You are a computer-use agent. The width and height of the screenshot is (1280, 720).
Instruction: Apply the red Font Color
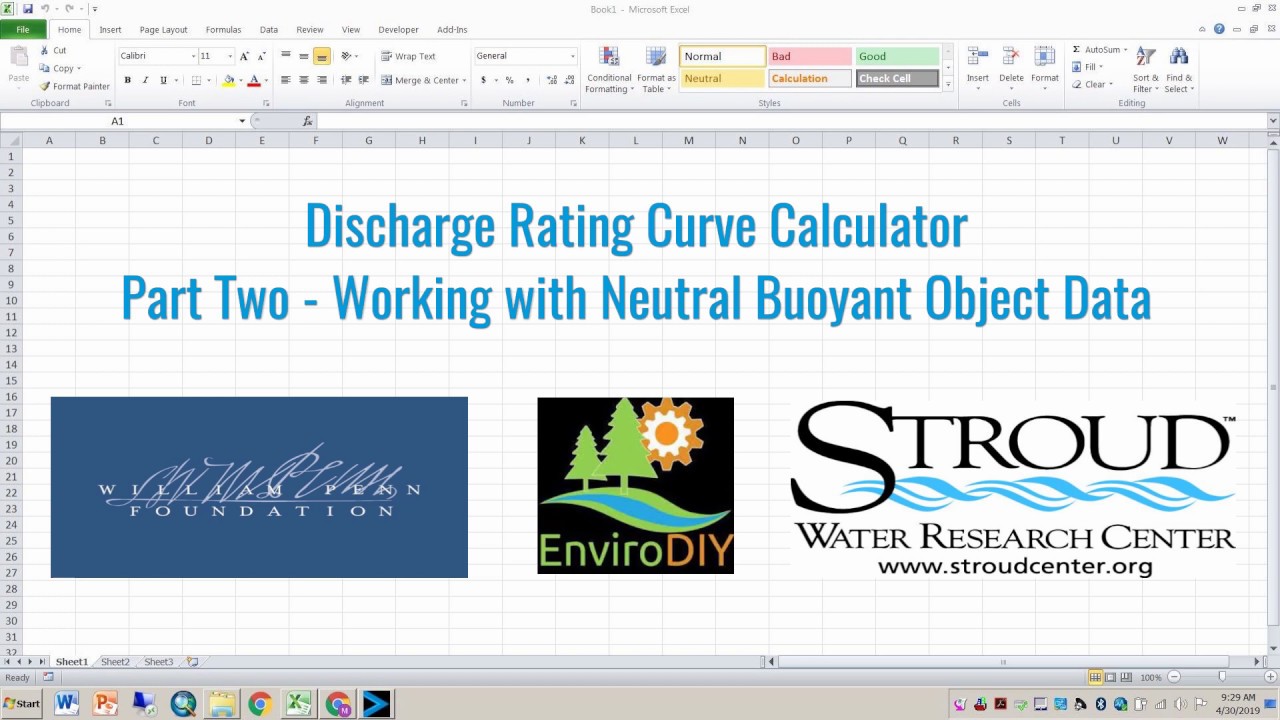coord(254,80)
